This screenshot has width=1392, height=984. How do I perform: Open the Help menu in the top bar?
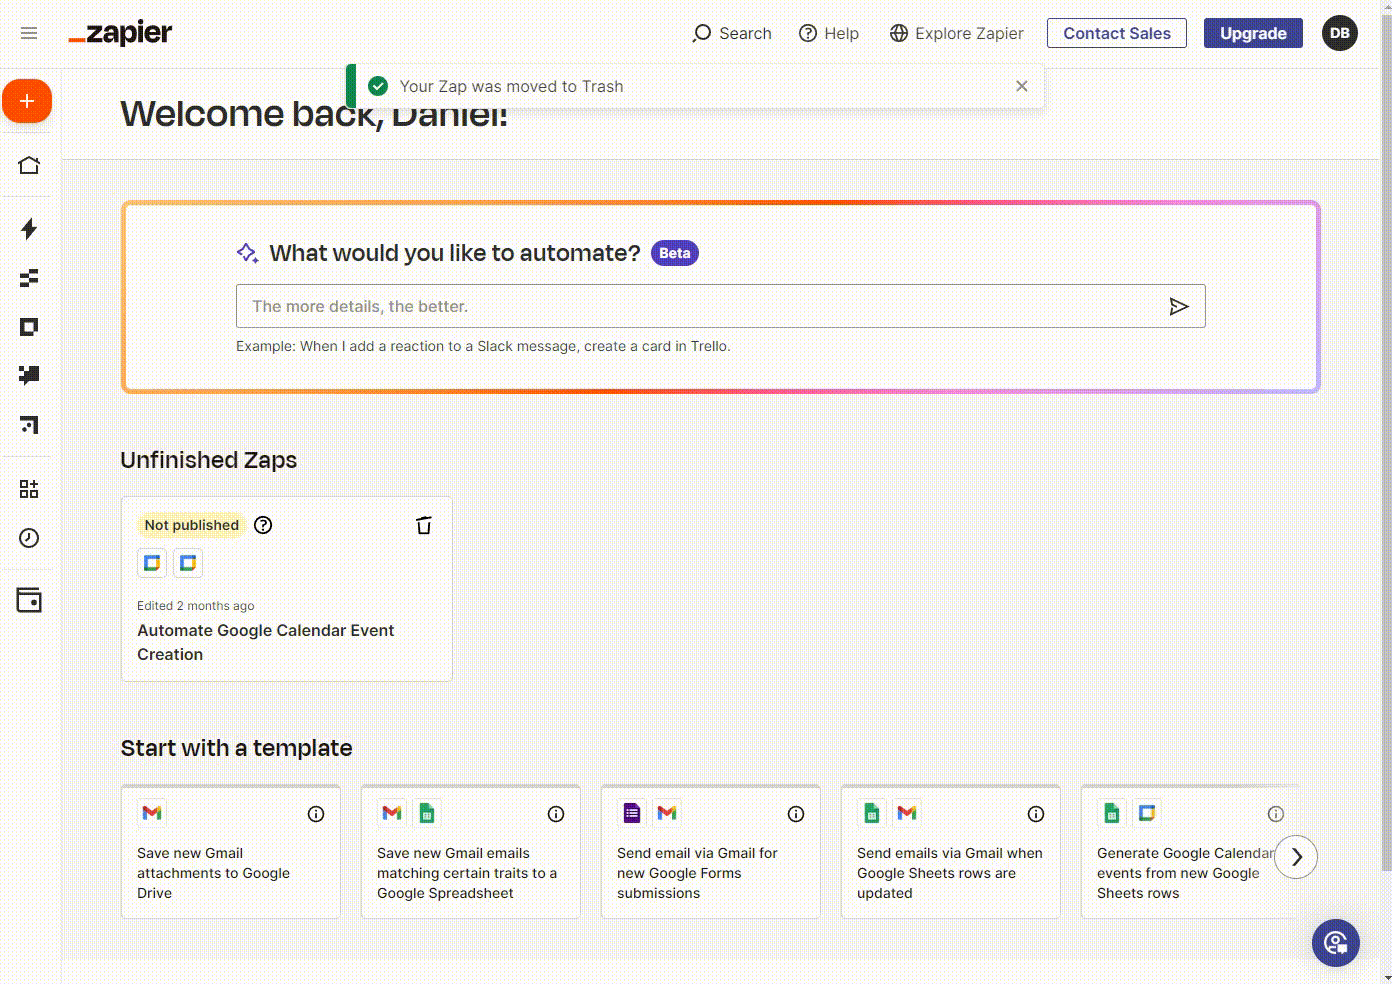[828, 33]
